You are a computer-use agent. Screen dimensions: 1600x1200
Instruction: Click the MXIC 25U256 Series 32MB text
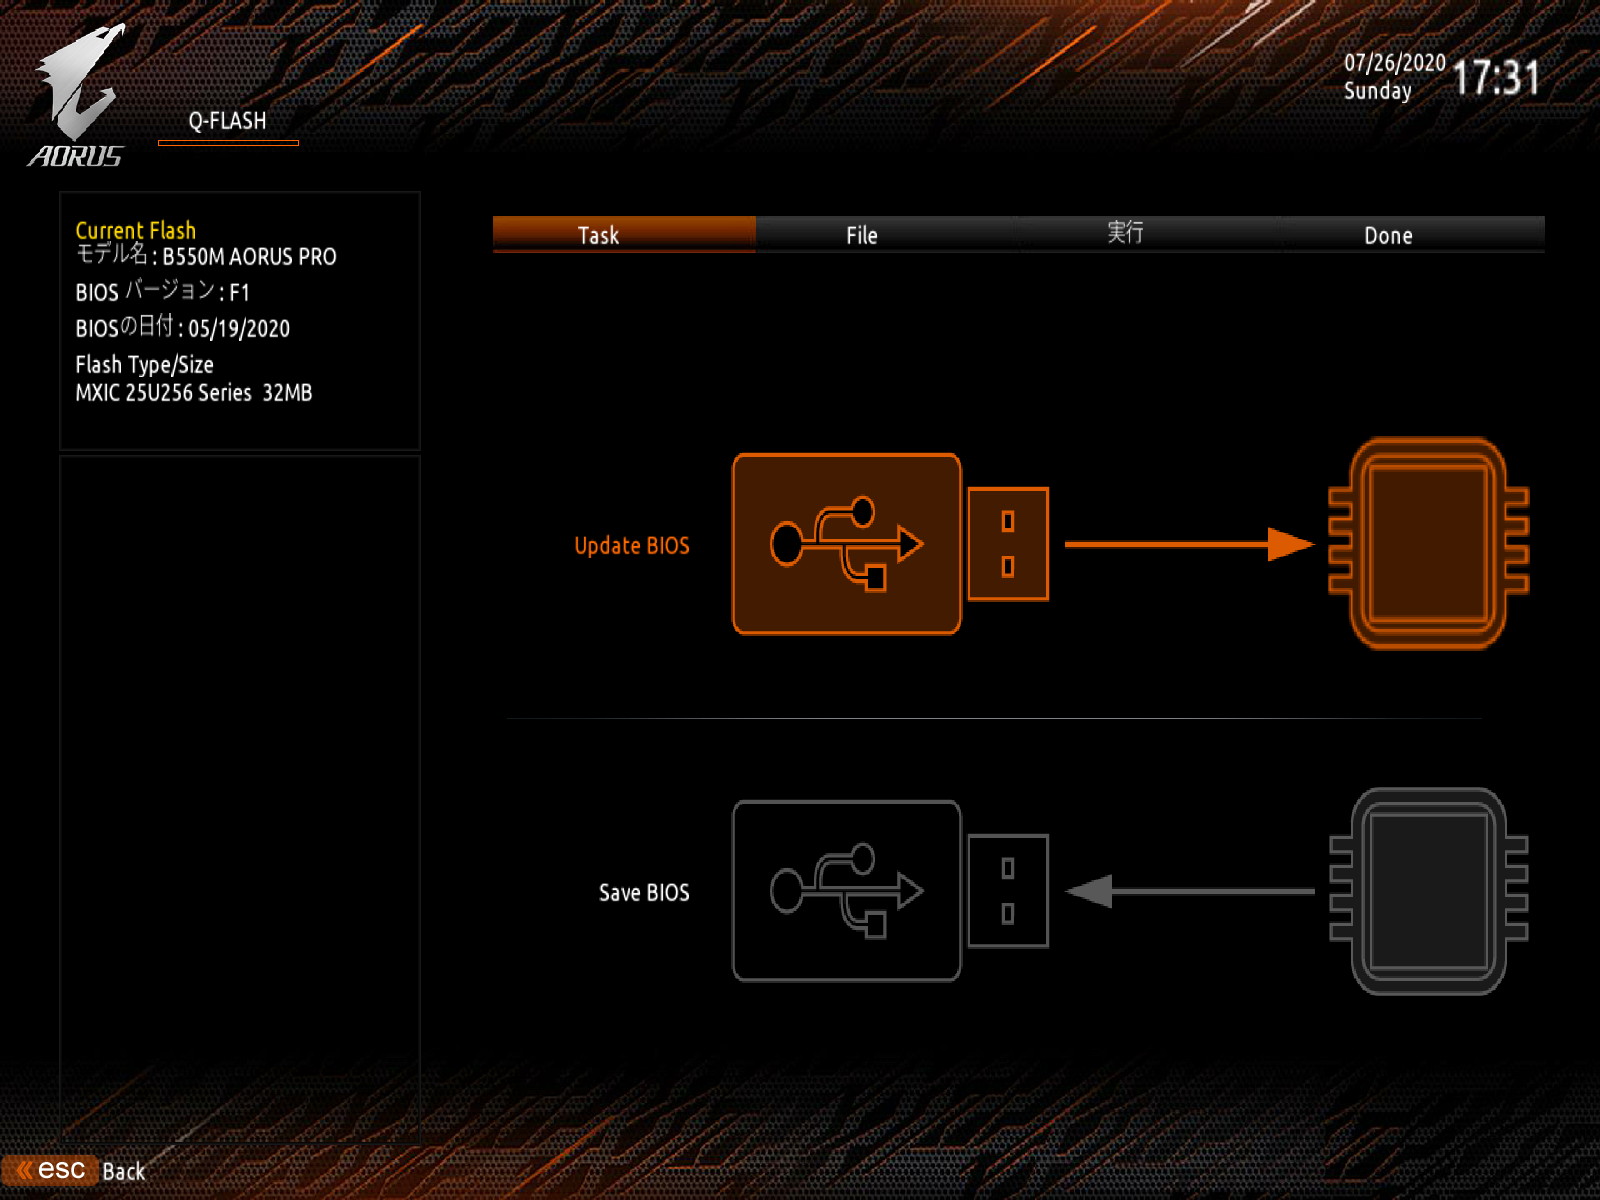194,393
